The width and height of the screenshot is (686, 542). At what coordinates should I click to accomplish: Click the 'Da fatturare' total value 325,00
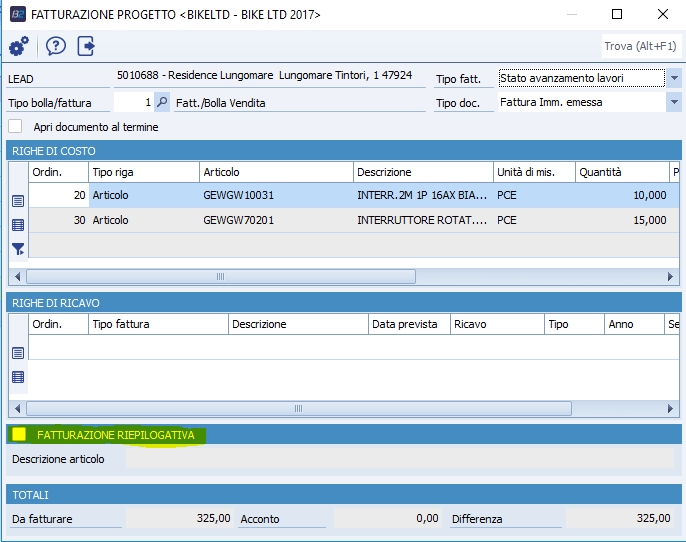click(179, 518)
